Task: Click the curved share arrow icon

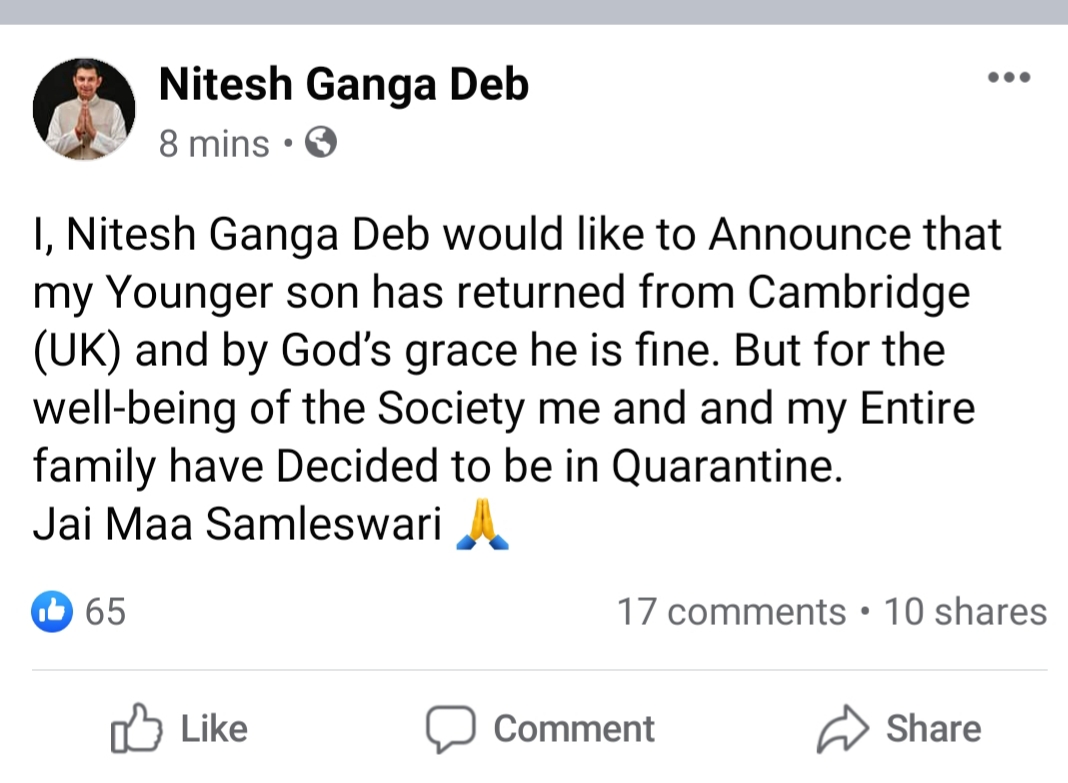Action: 843,729
